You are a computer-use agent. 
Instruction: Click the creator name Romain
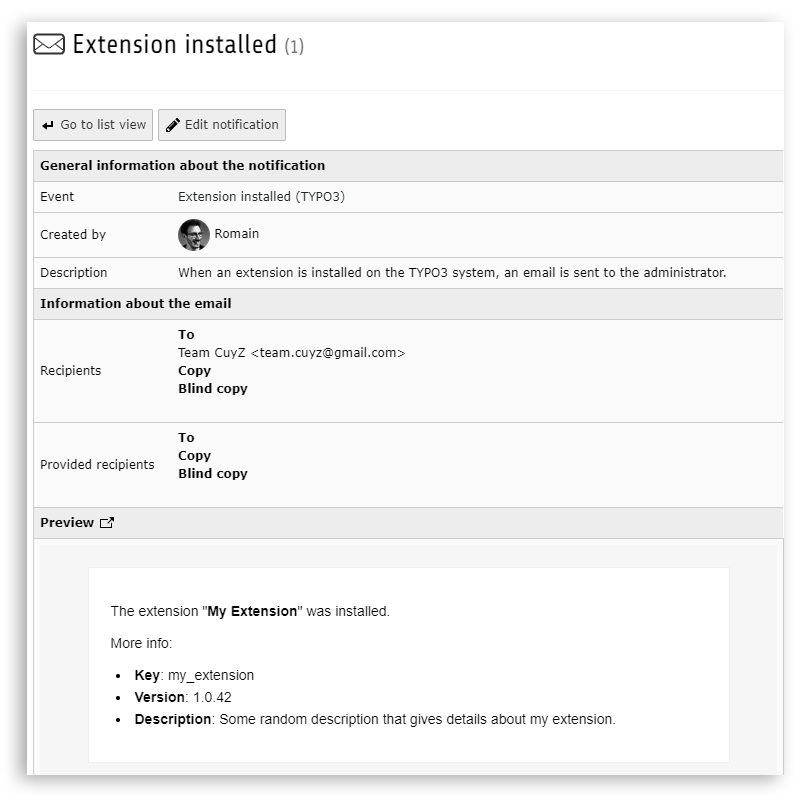point(237,234)
